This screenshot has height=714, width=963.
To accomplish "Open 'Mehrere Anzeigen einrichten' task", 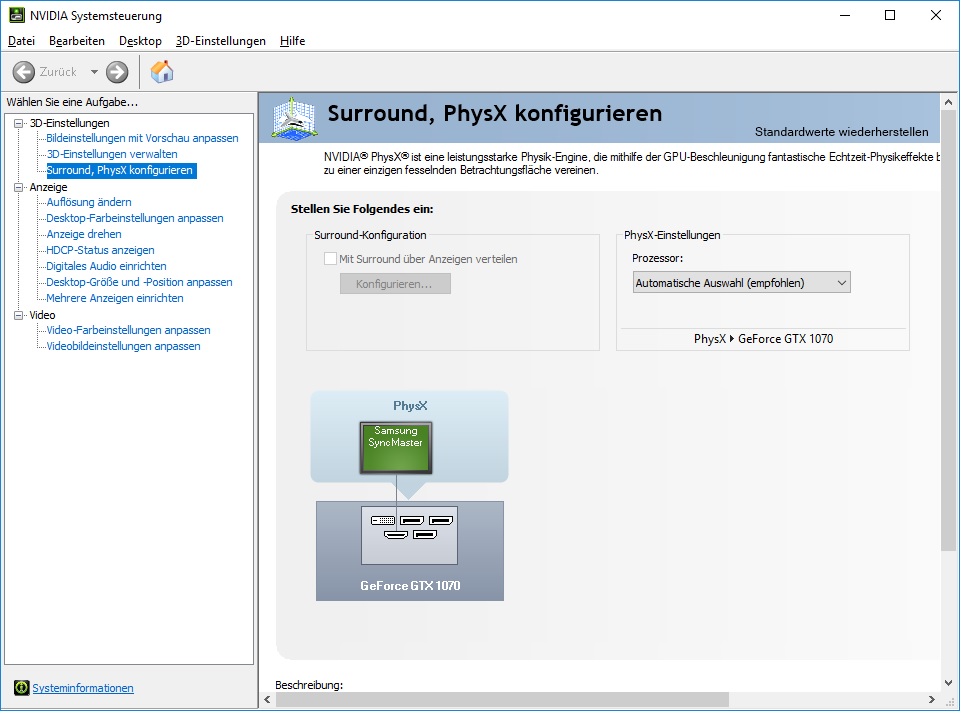I will coord(115,298).
